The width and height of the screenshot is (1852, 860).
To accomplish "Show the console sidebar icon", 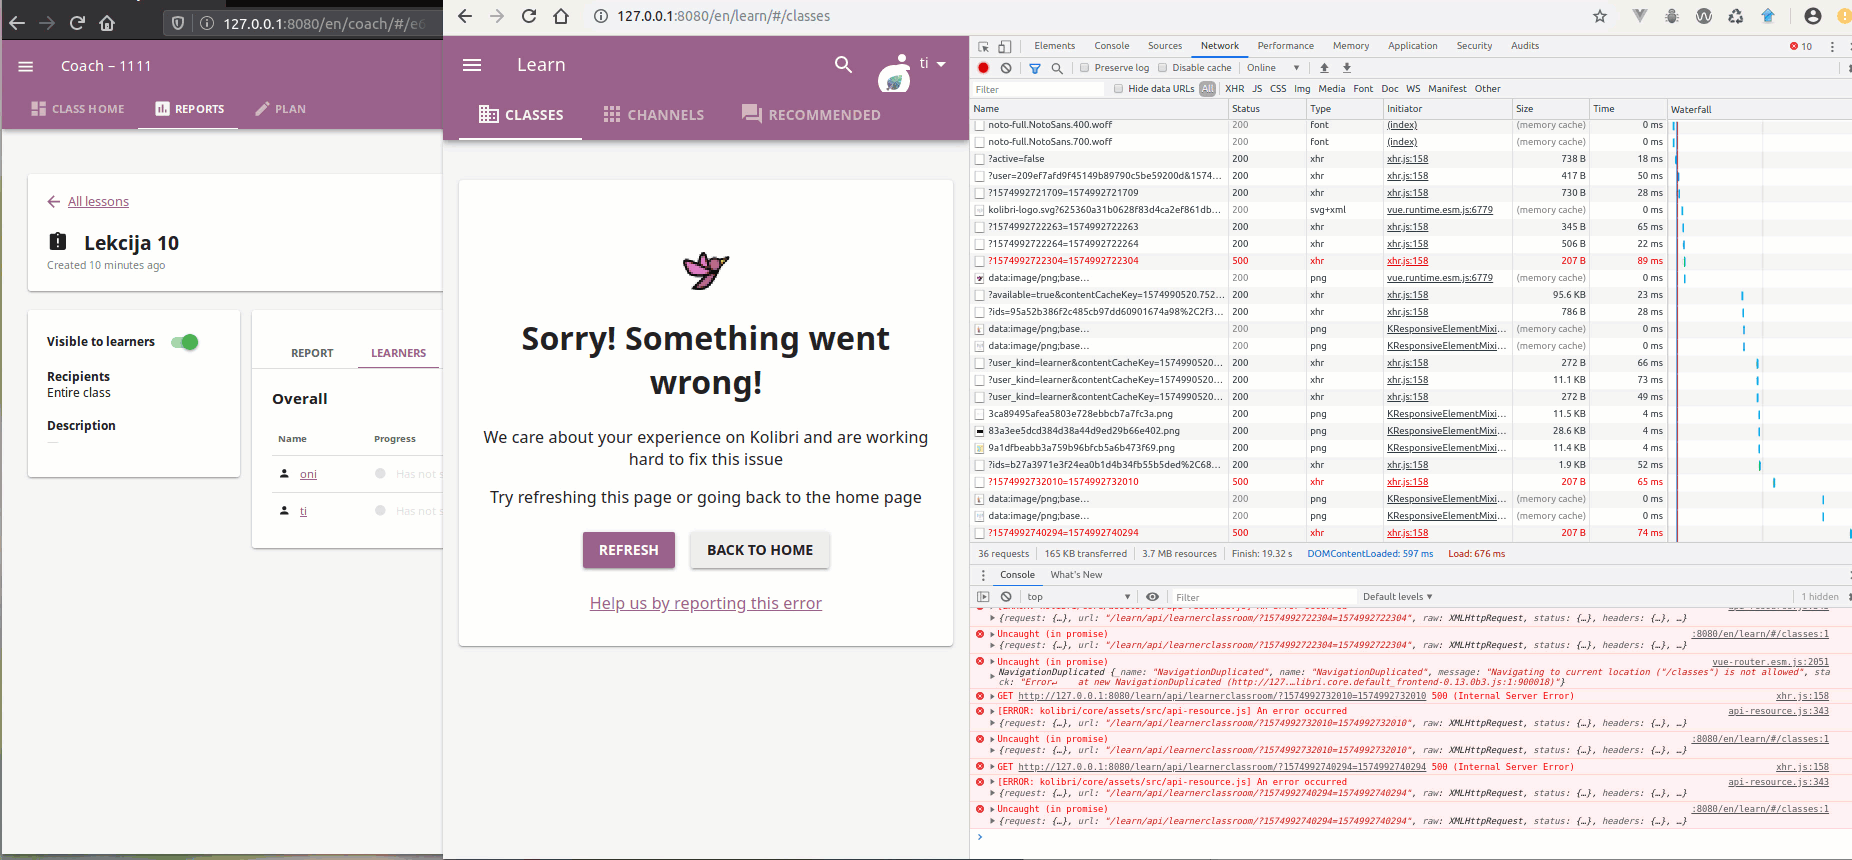I will pyautogui.click(x=983, y=597).
